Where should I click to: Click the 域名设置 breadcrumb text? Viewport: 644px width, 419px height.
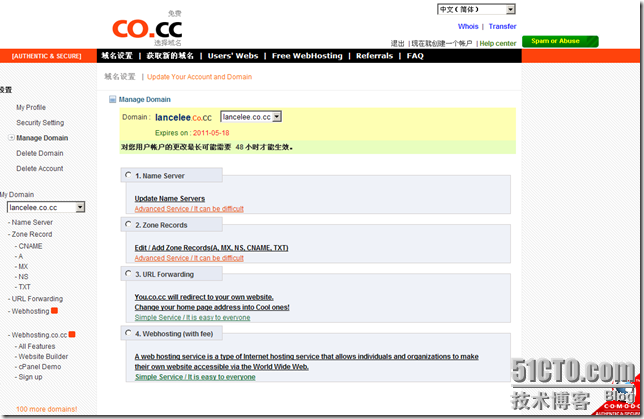coord(120,77)
